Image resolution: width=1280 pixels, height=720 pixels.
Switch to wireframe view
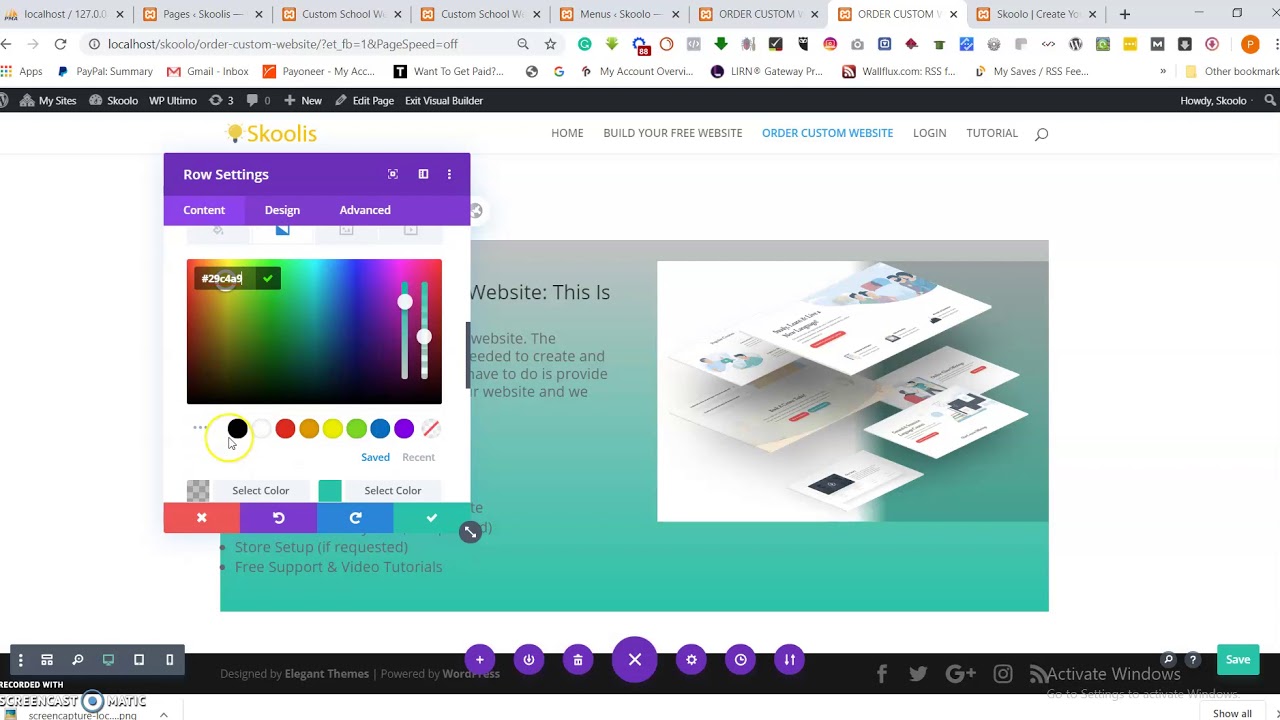pyautogui.click(x=47, y=660)
